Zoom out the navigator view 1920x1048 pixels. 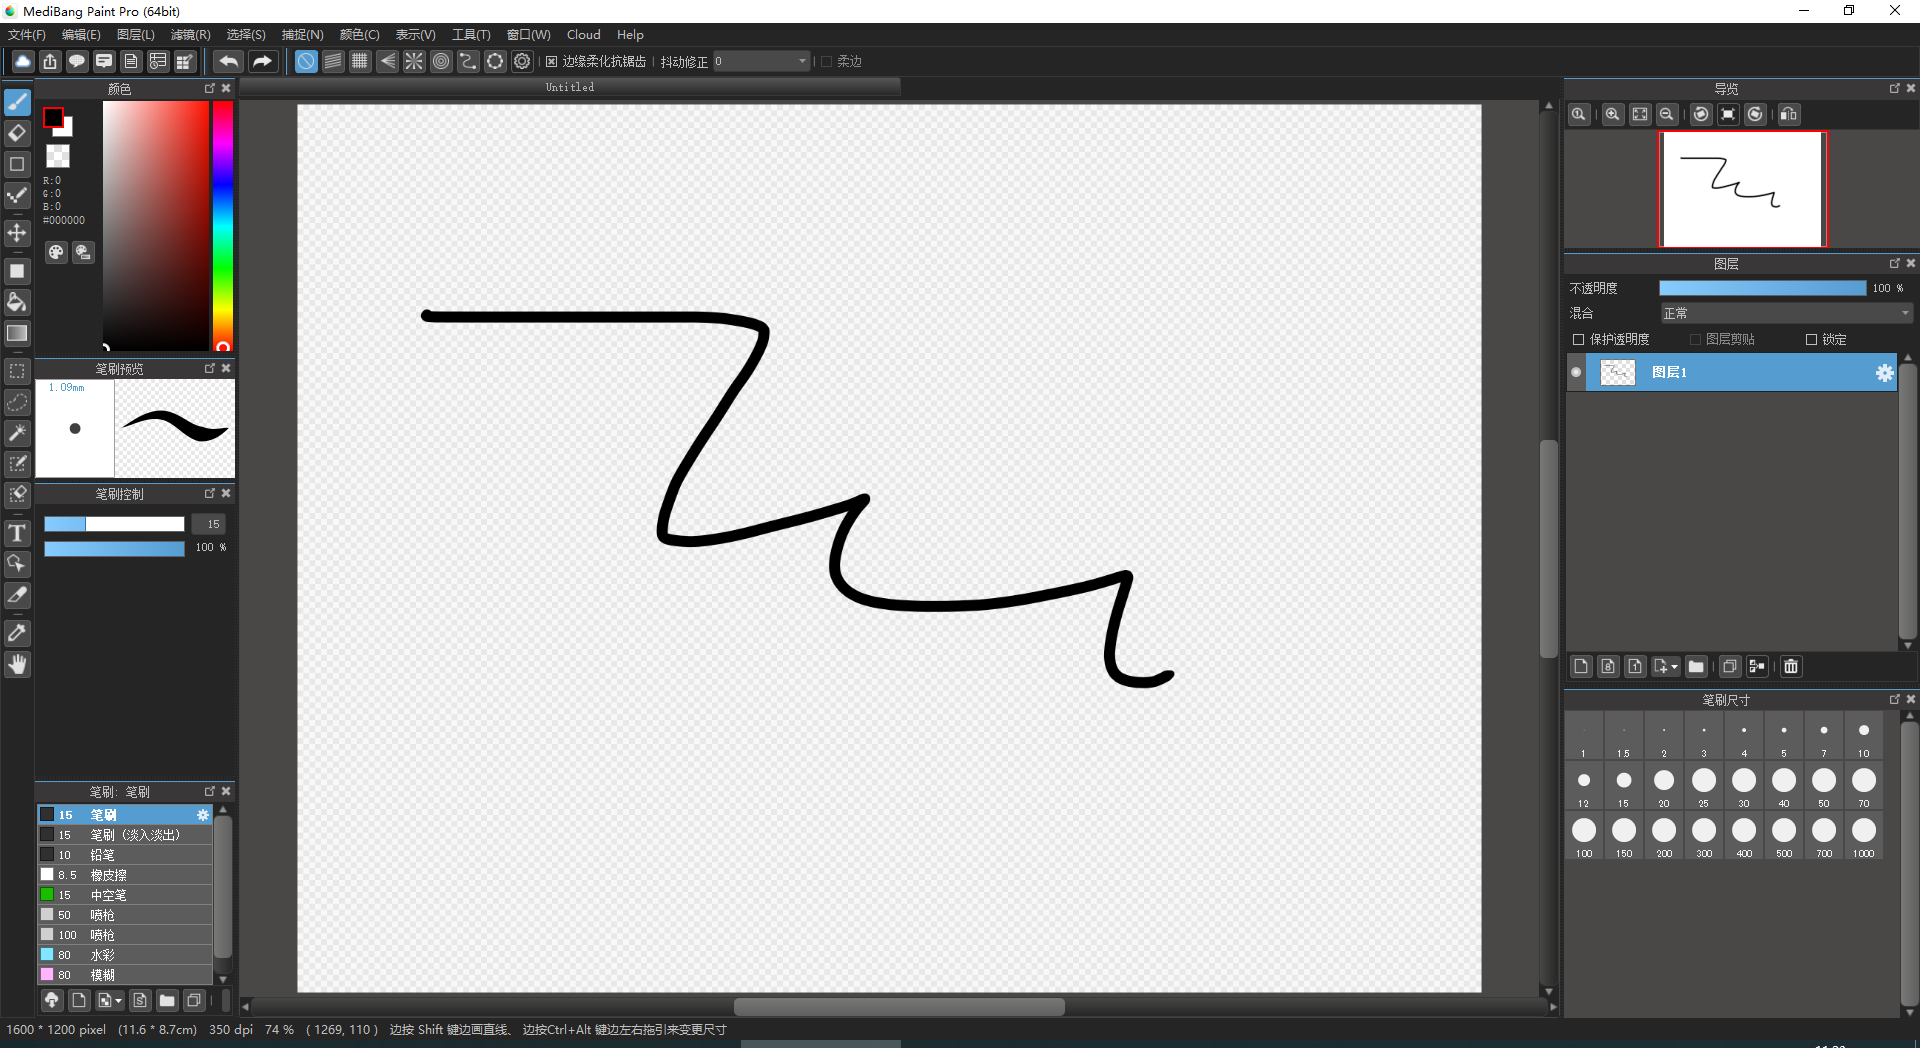point(1666,114)
